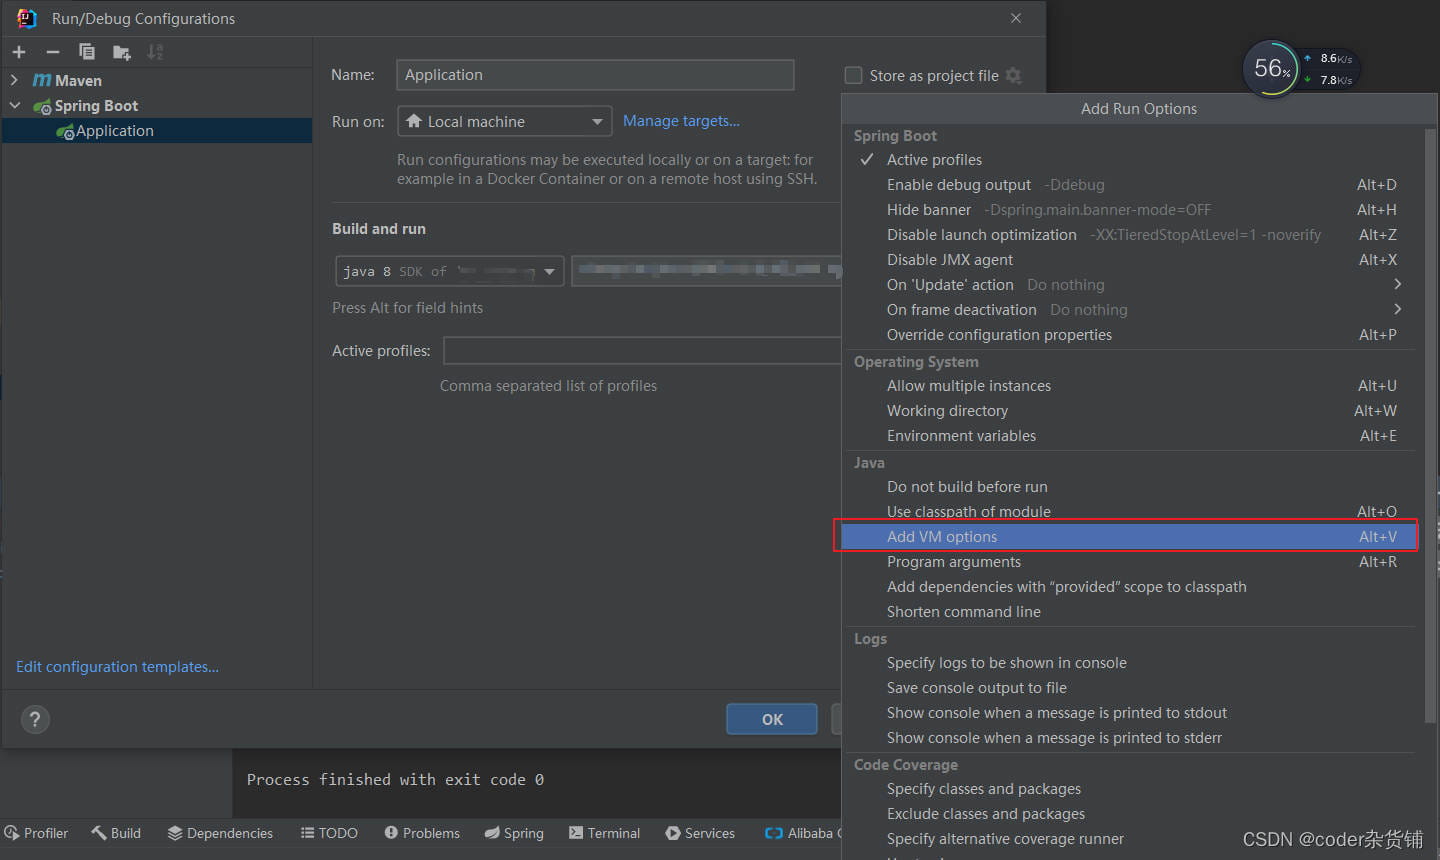This screenshot has width=1440, height=860.
Task: Expand the Maven tree node
Action: [x=14, y=80]
